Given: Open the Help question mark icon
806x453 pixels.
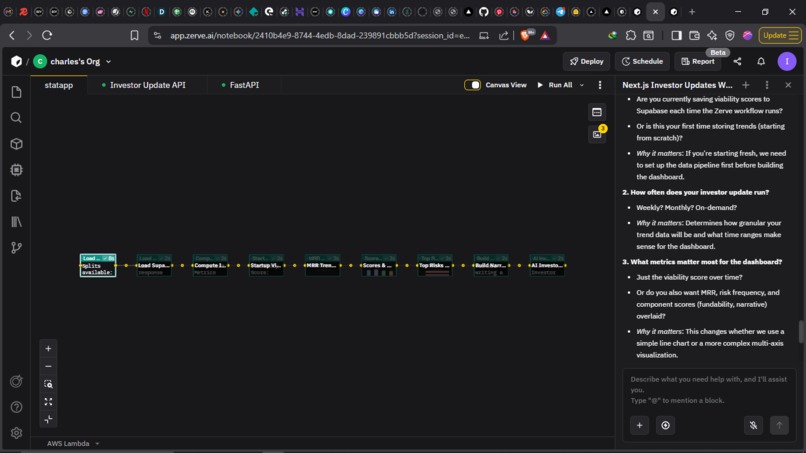Looking at the screenshot, I should click(16, 407).
